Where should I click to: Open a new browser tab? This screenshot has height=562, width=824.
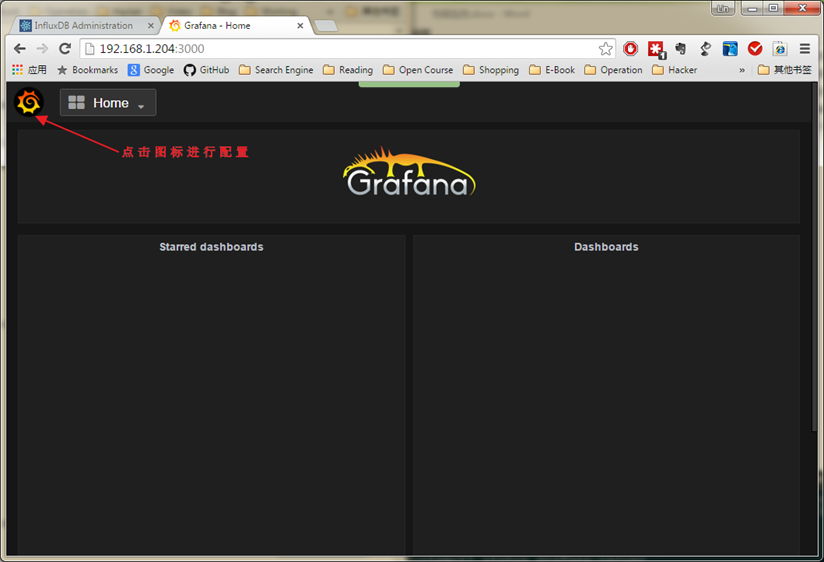pyautogui.click(x=326, y=26)
